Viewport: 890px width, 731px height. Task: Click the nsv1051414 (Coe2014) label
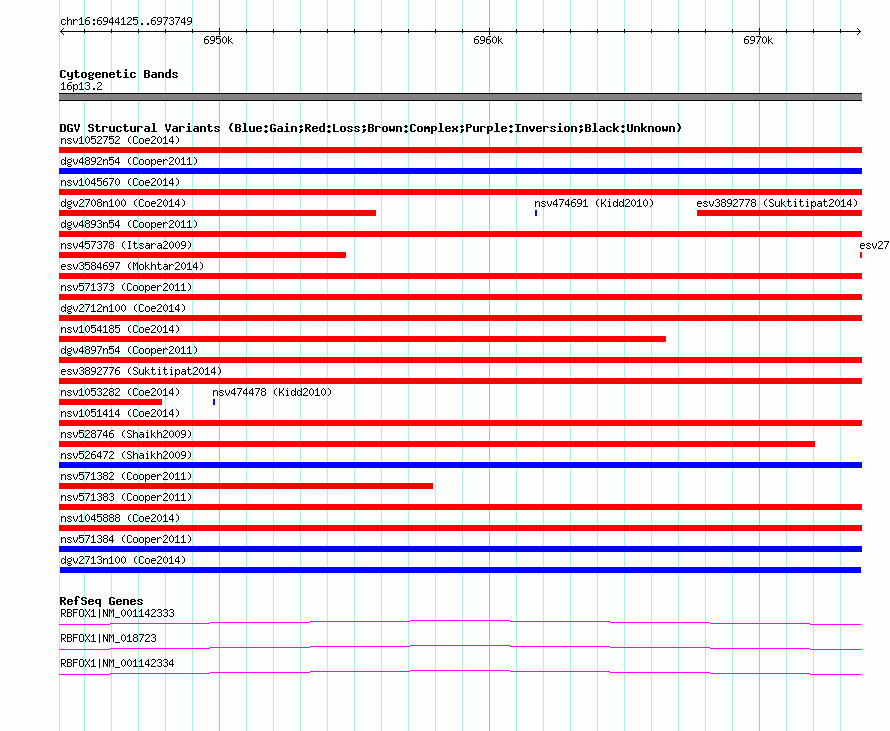click(120, 413)
